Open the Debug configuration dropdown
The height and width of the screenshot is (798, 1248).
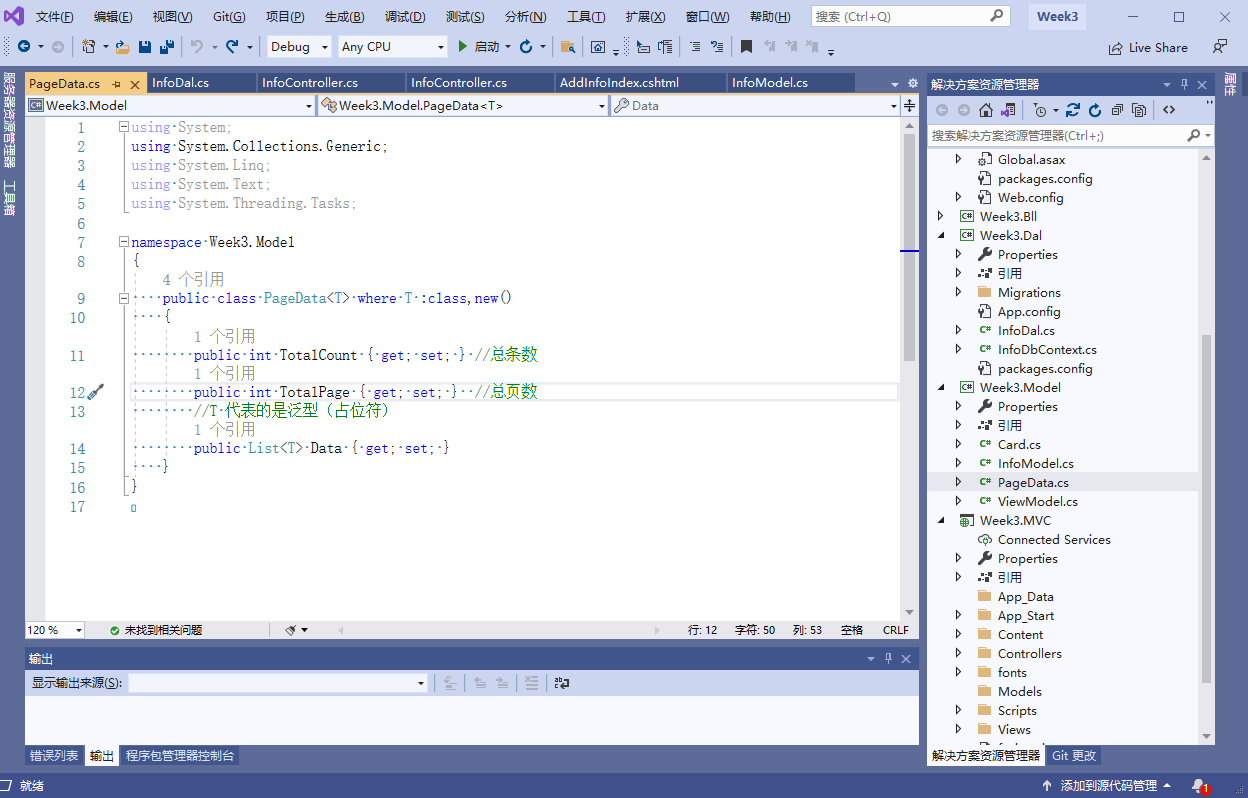coord(299,47)
